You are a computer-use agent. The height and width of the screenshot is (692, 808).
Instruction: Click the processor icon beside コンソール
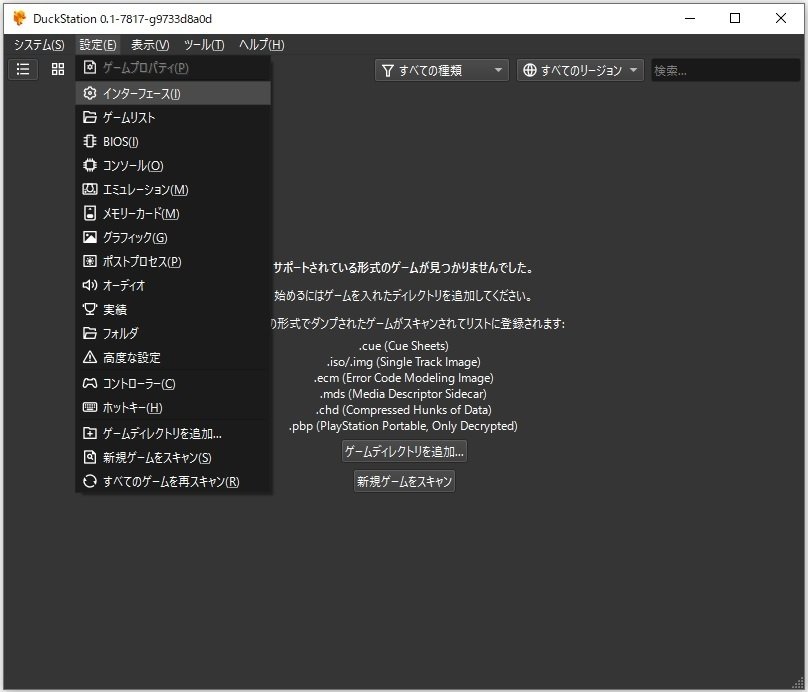pyautogui.click(x=90, y=165)
